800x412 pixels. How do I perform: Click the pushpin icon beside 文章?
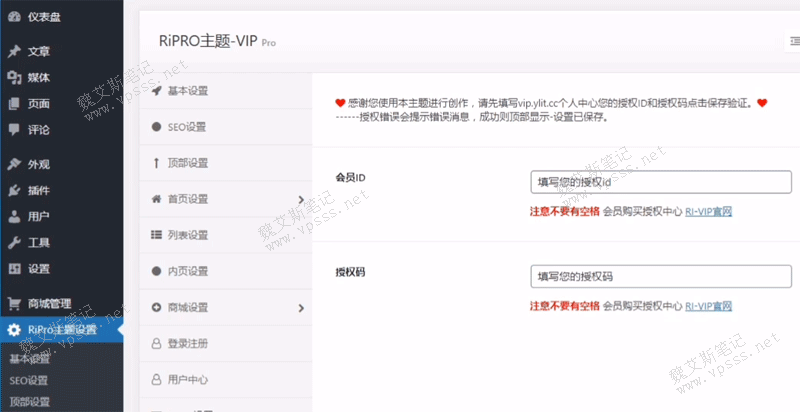(14, 52)
